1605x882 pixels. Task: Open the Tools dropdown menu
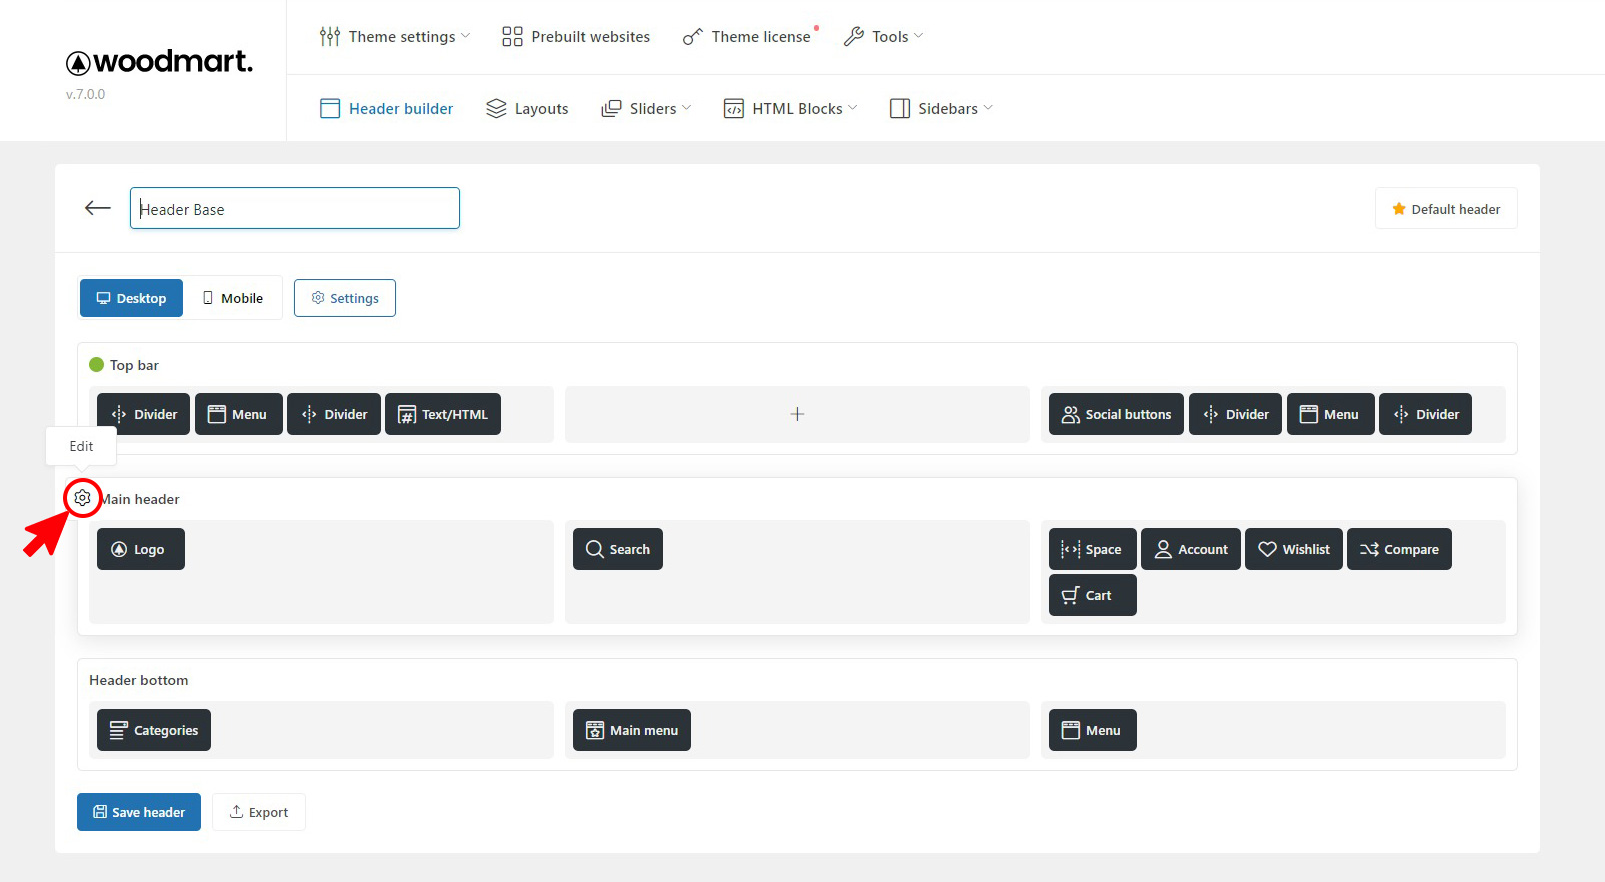click(x=883, y=37)
